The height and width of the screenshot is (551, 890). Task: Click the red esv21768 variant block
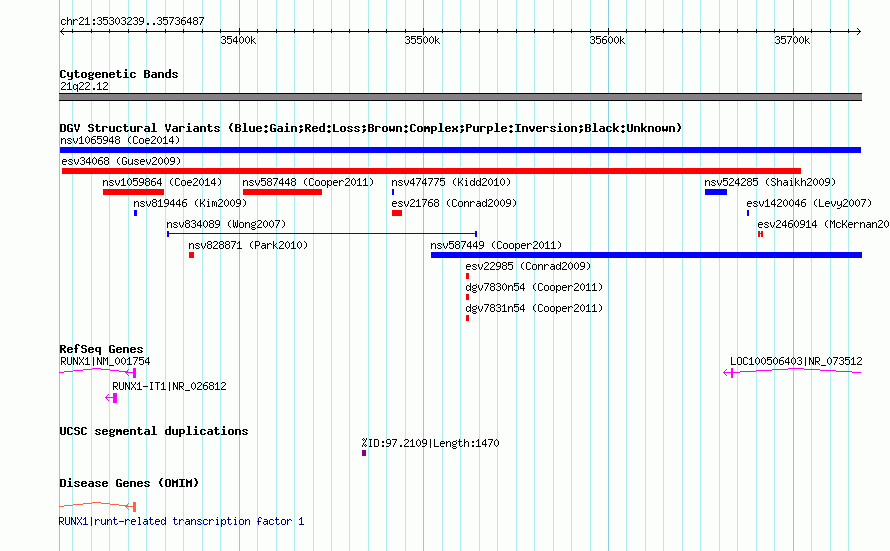397,213
